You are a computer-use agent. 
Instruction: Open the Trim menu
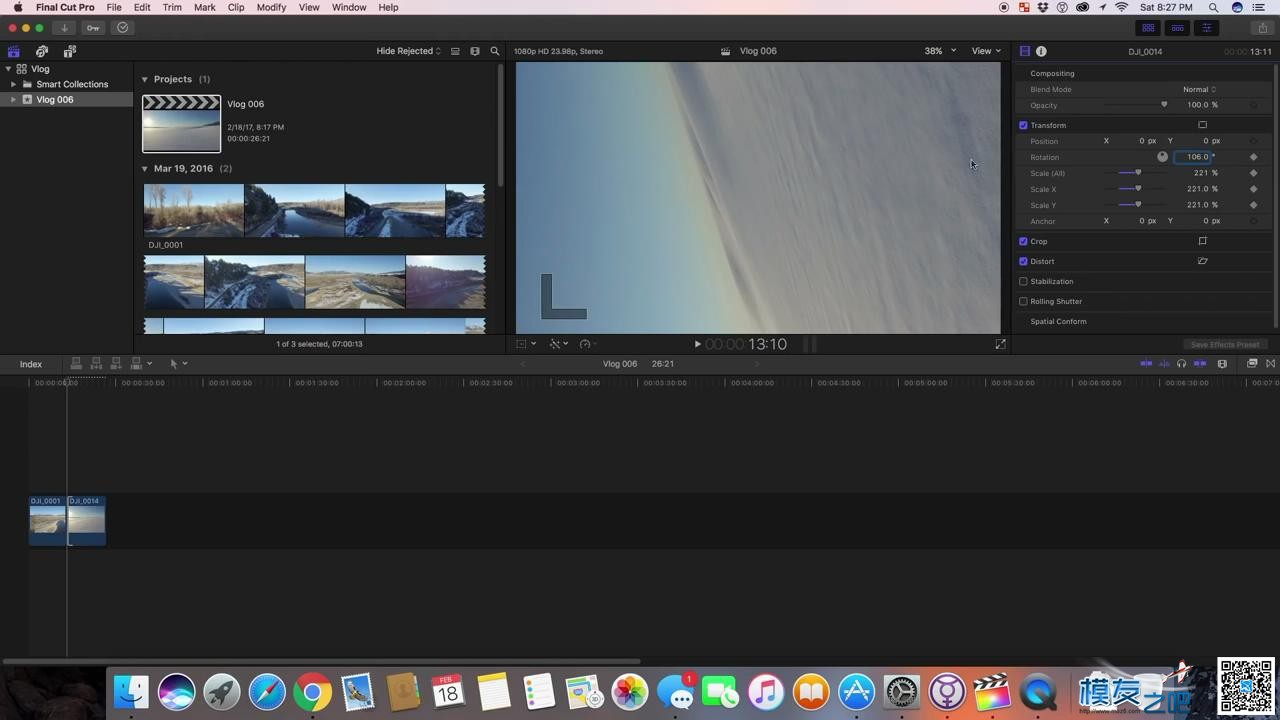(x=172, y=7)
